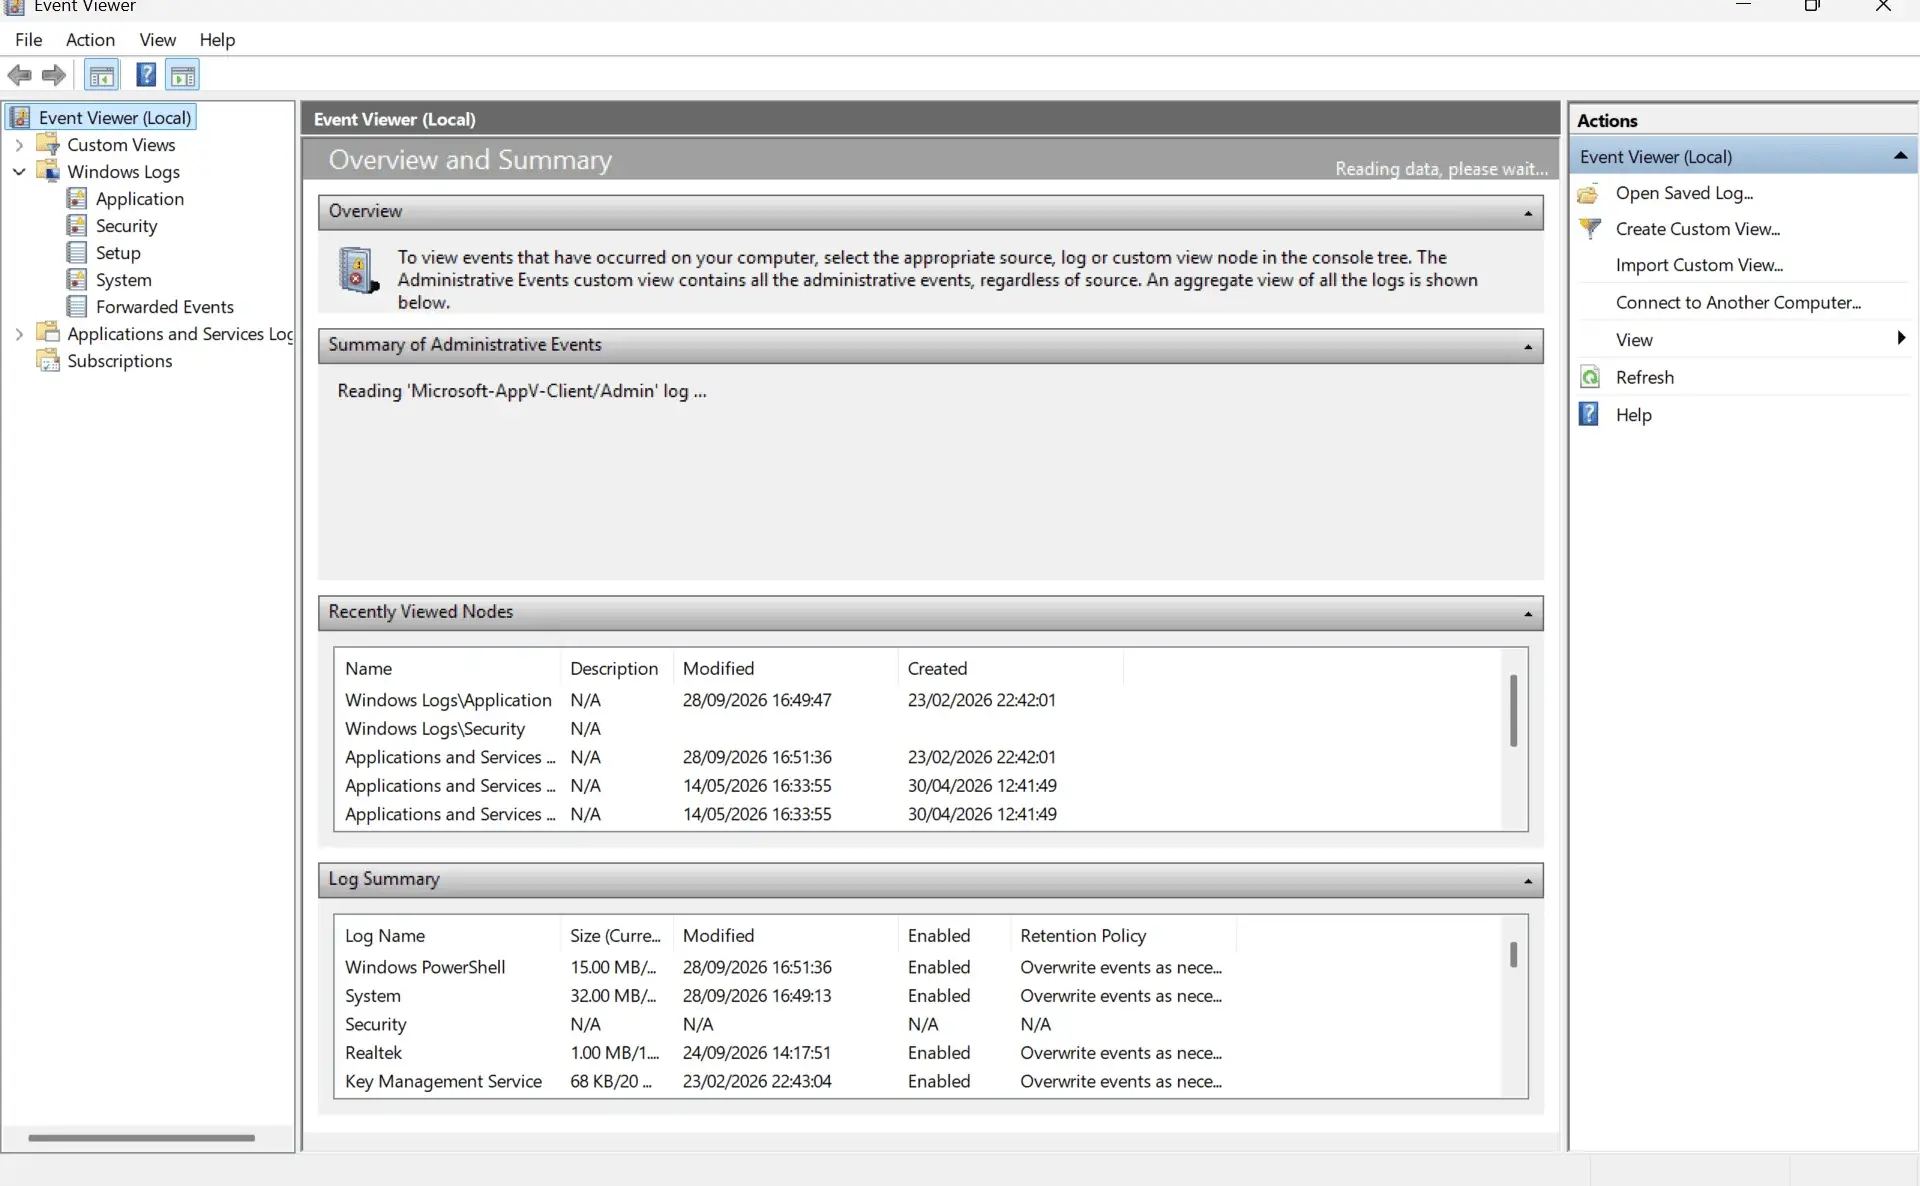Click the green Refresh icon in Actions
Viewport: 1920px width, 1186px height.
1589,377
